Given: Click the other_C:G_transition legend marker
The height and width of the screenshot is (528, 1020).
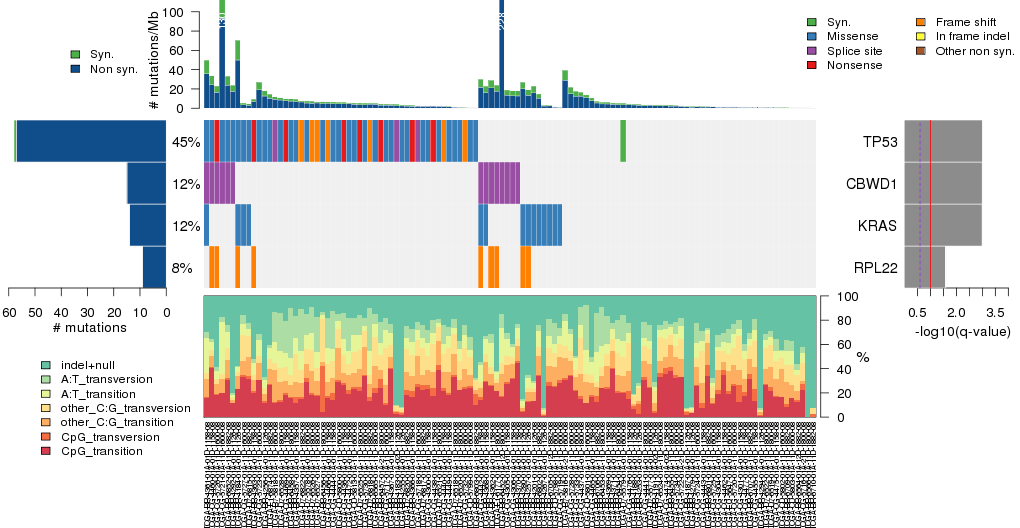Looking at the screenshot, I should pyautogui.click(x=46, y=422).
